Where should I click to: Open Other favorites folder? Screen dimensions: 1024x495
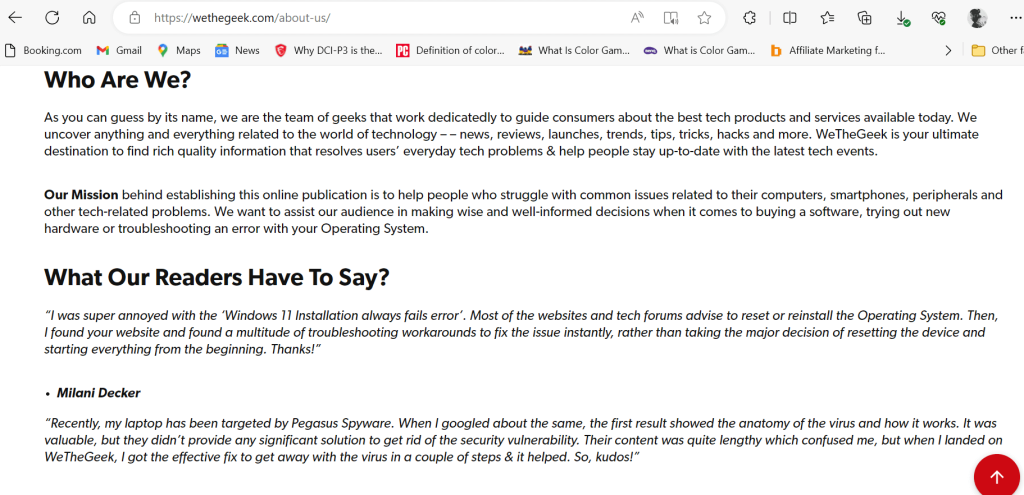(x=997, y=50)
